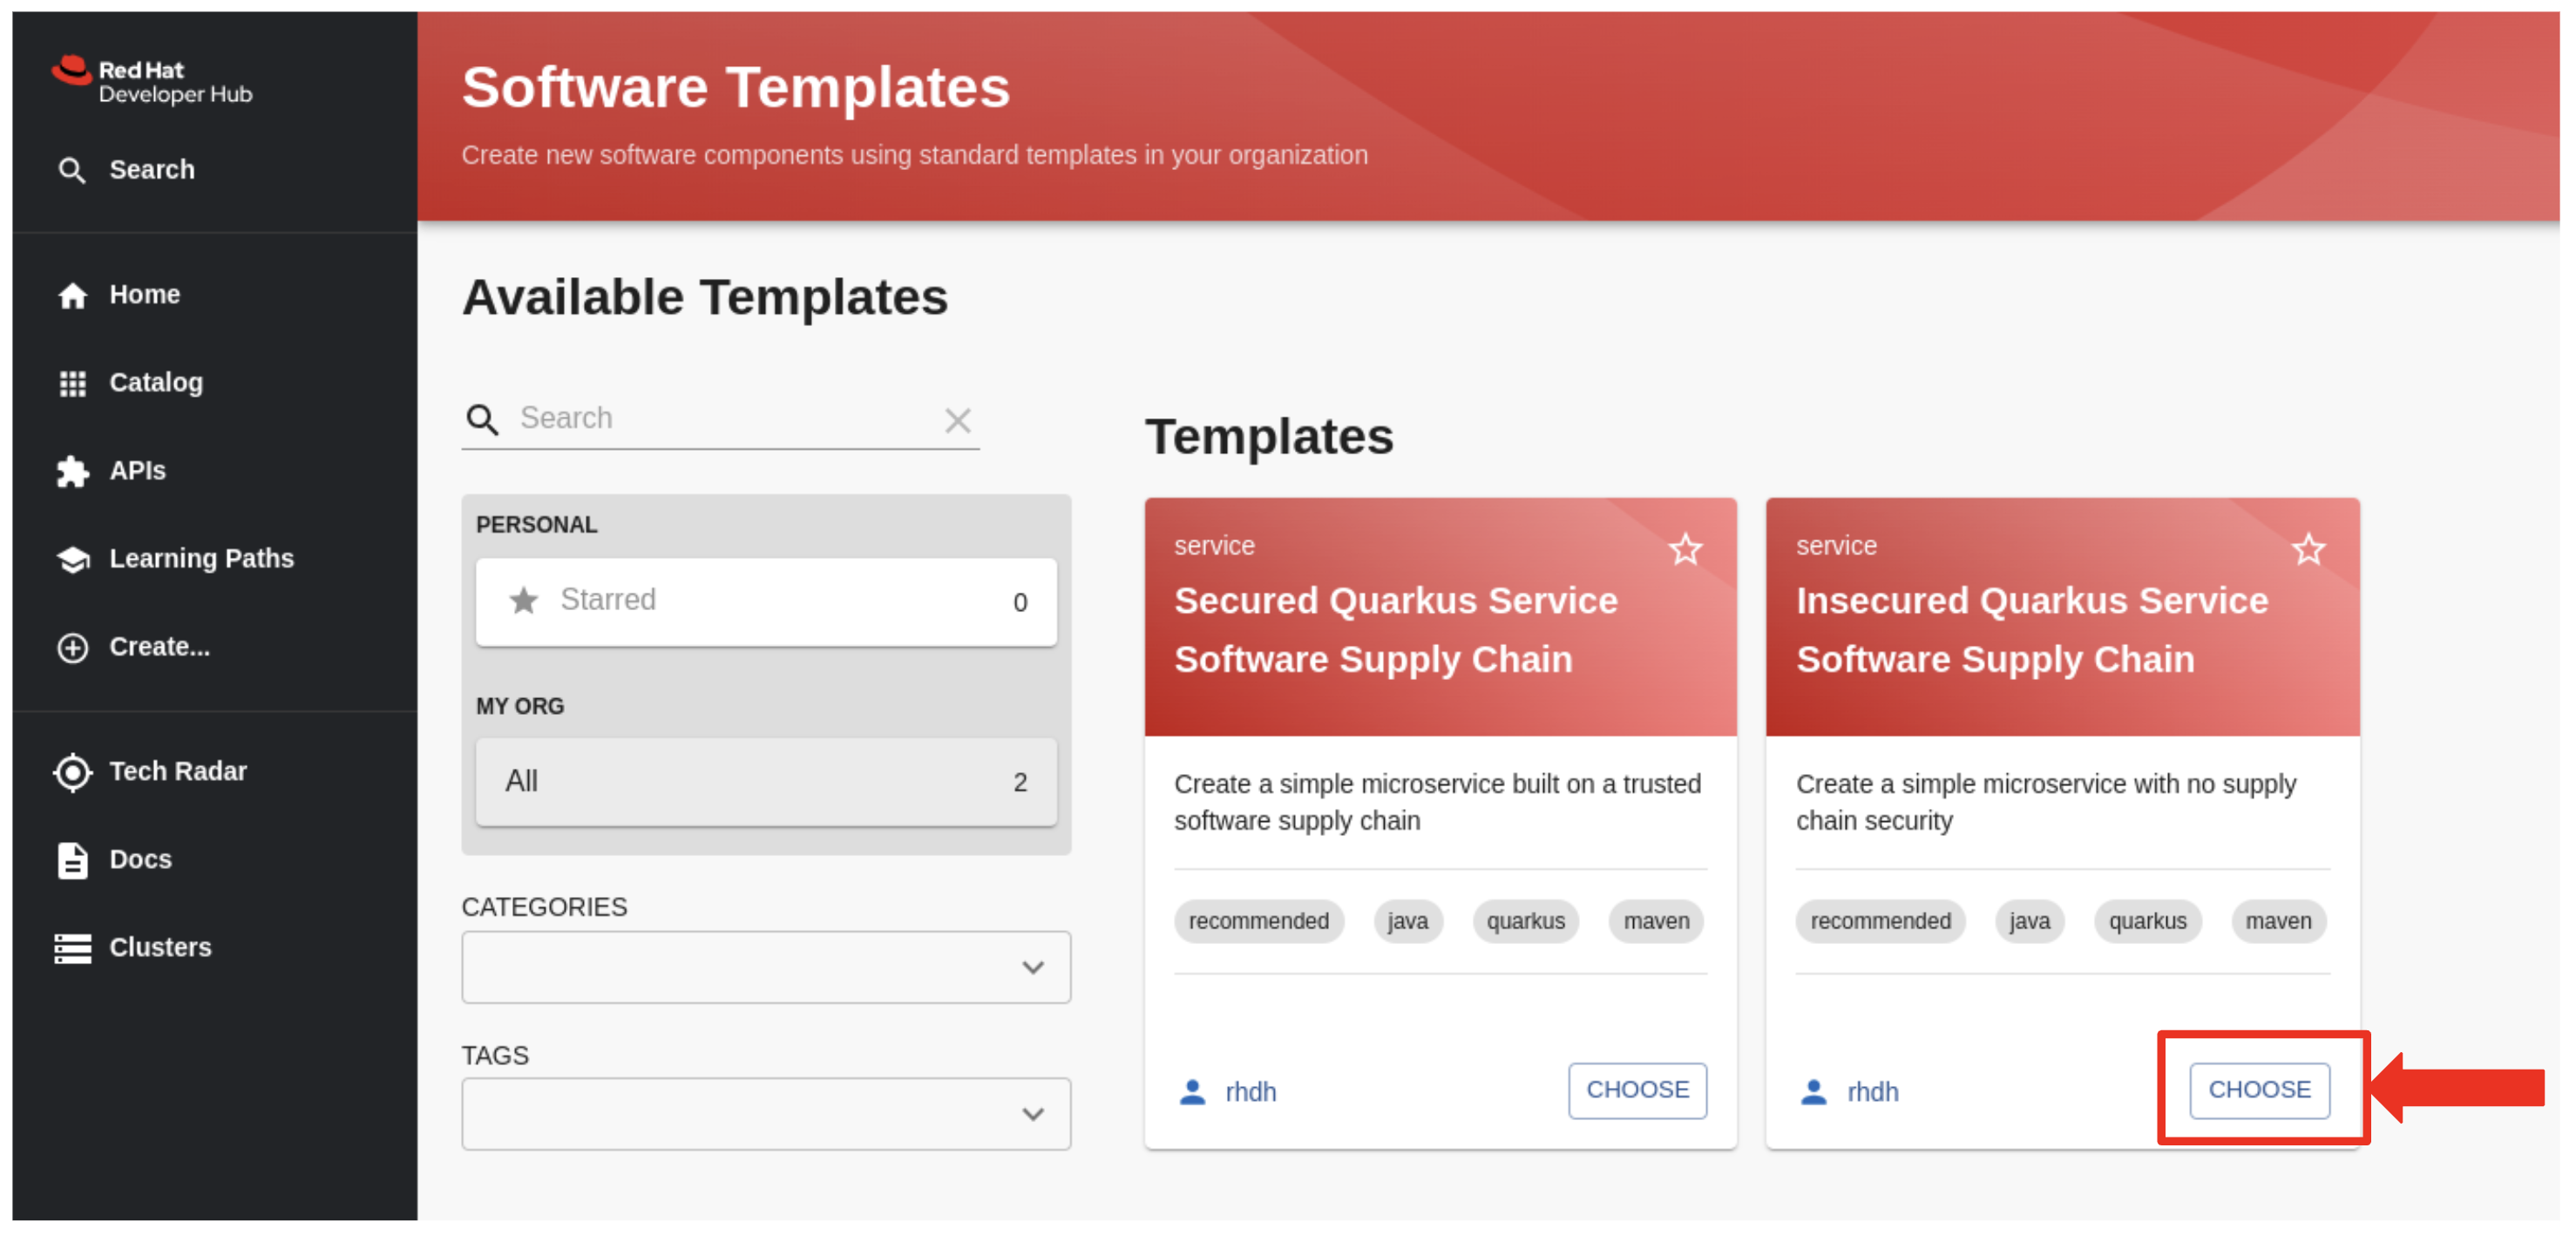Click 'java' tag on Secured template

[1408, 921]
